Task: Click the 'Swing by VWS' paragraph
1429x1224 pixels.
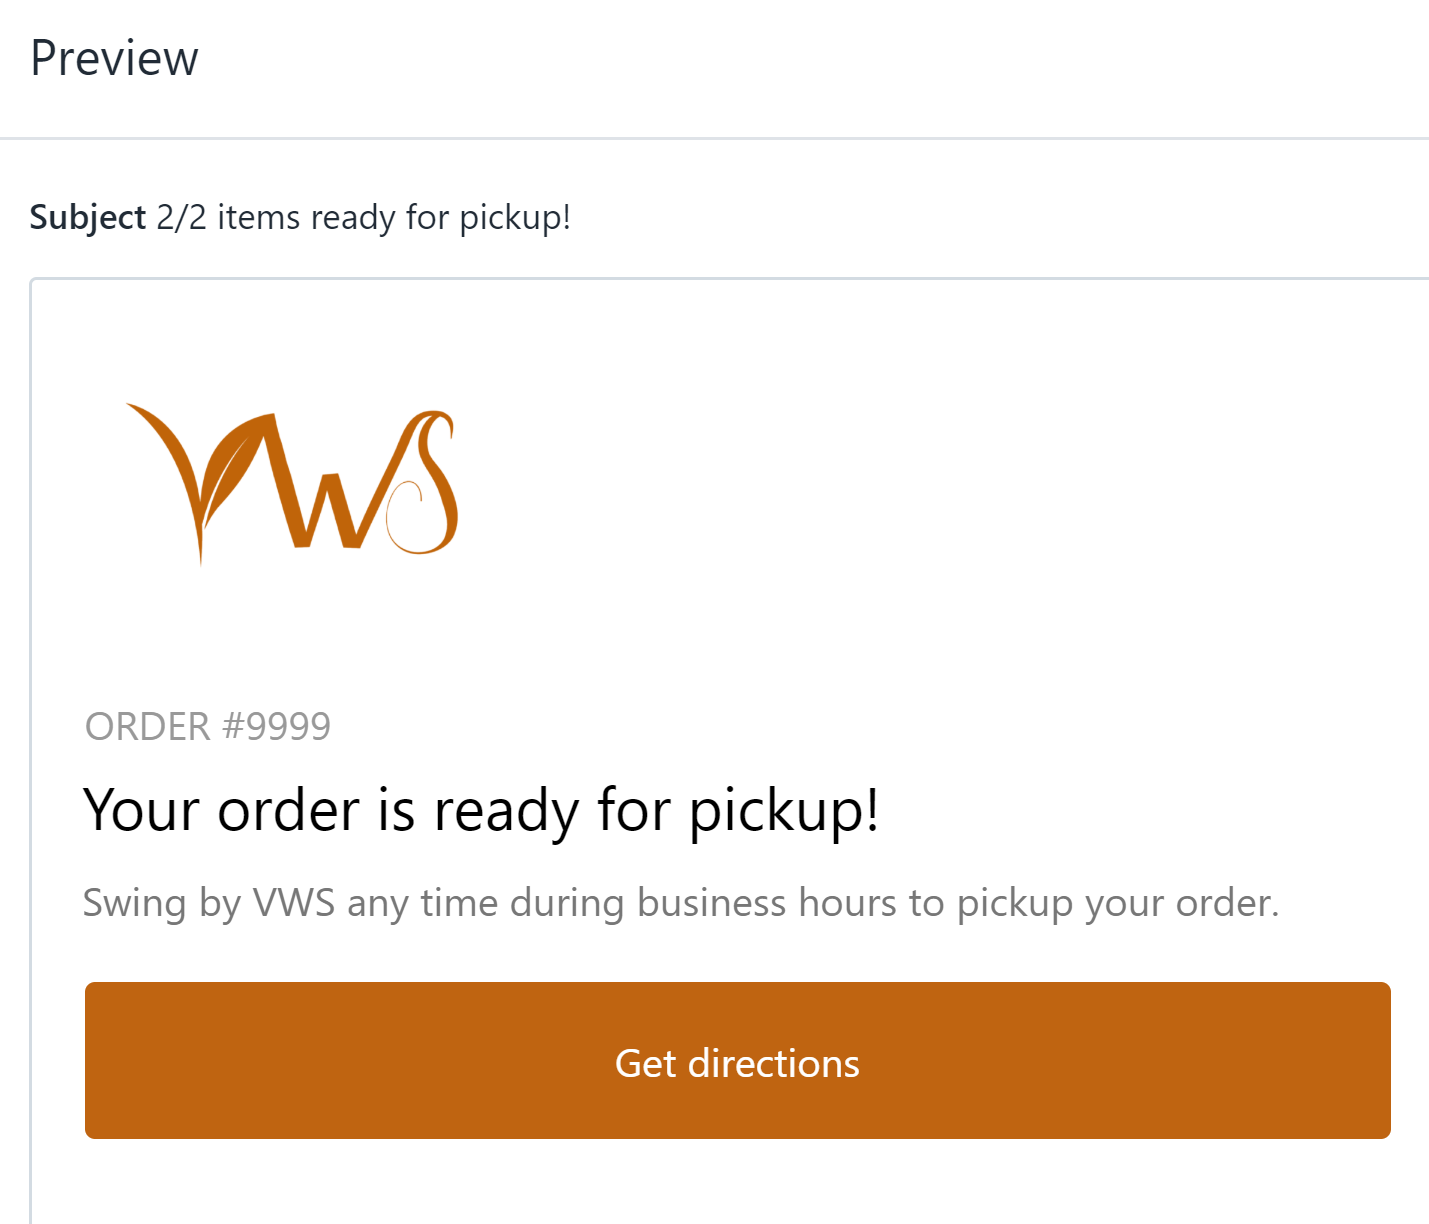Action: coord(681,903)
